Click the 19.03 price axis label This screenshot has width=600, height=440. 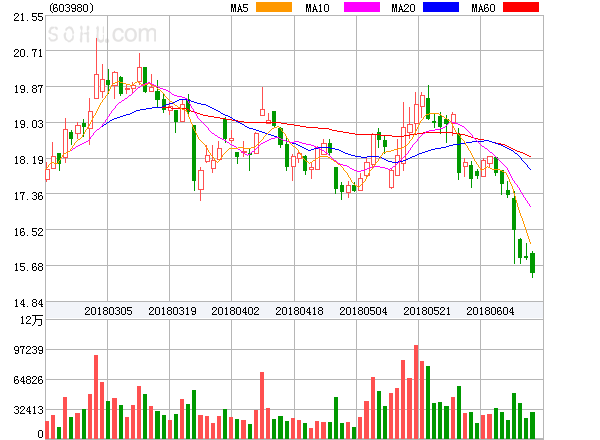click(x=28, y=124)
